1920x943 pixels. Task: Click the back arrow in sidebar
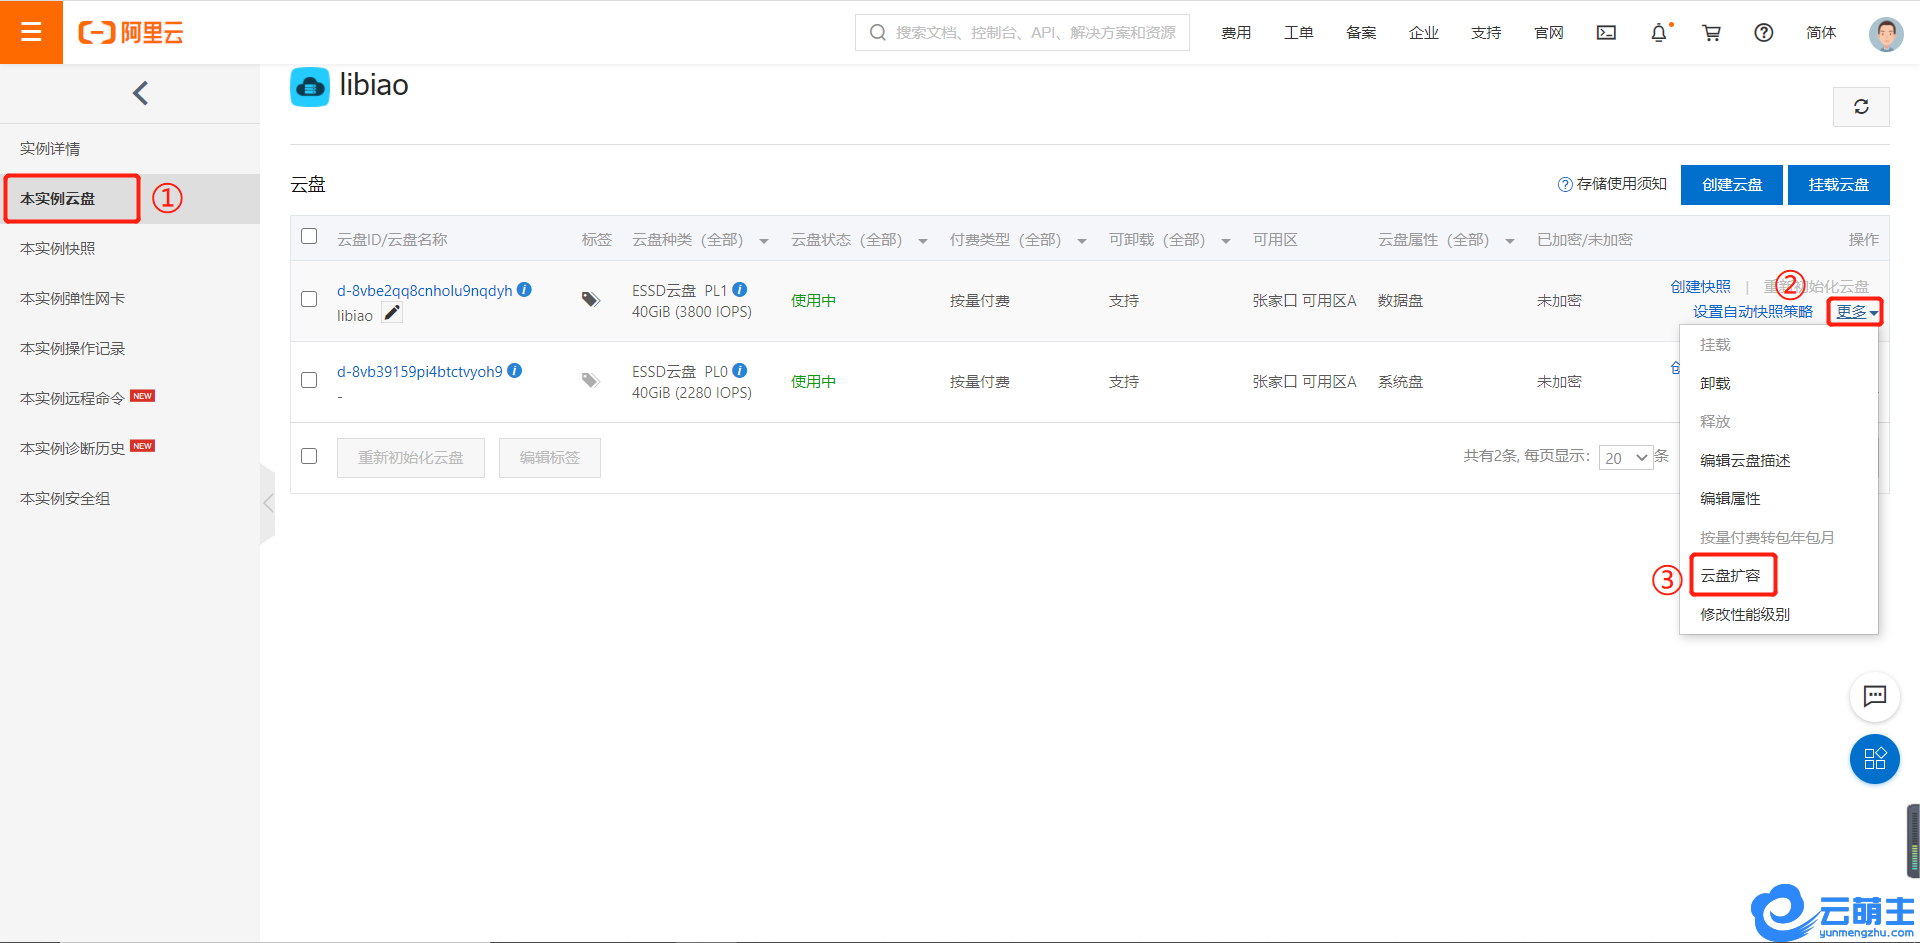pyautogui.click(x=140, y=93)
